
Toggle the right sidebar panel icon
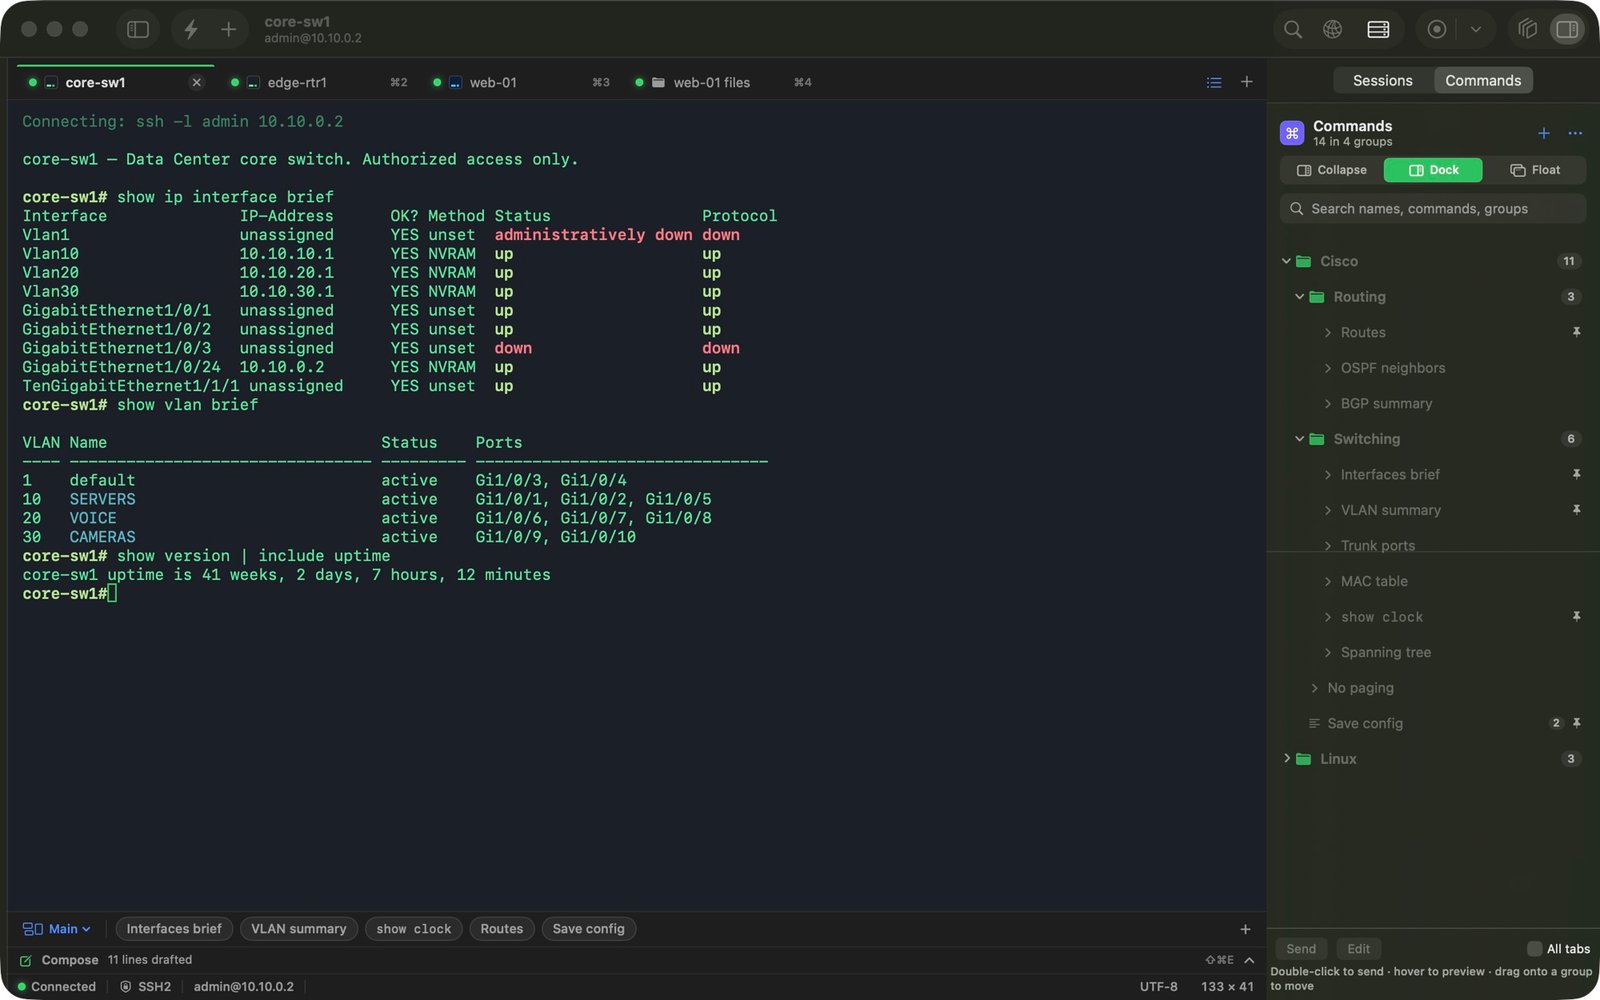(x=1567, y=29)
